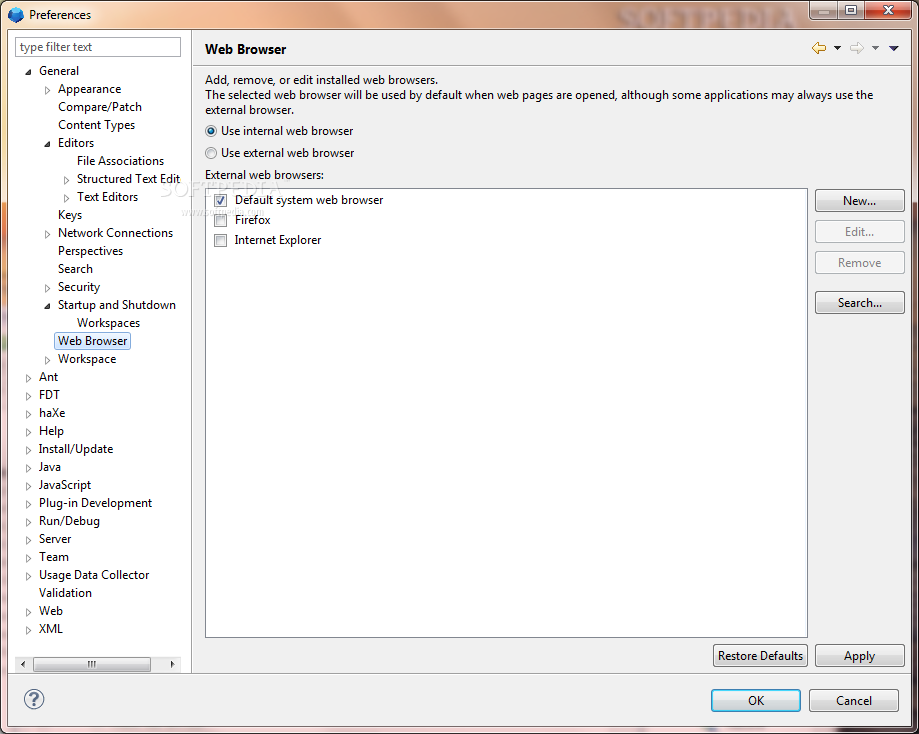The height and width of the screenshot is (734, 919).
Task: Collapse the Startup and Shutdown node
Action: [47, 306]
